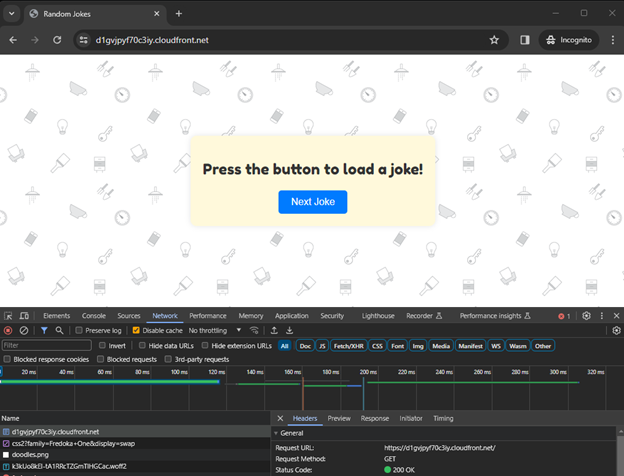Open DevTools settings gear
The width and height of the screenshot is (624, 476).
click(587, 315)
